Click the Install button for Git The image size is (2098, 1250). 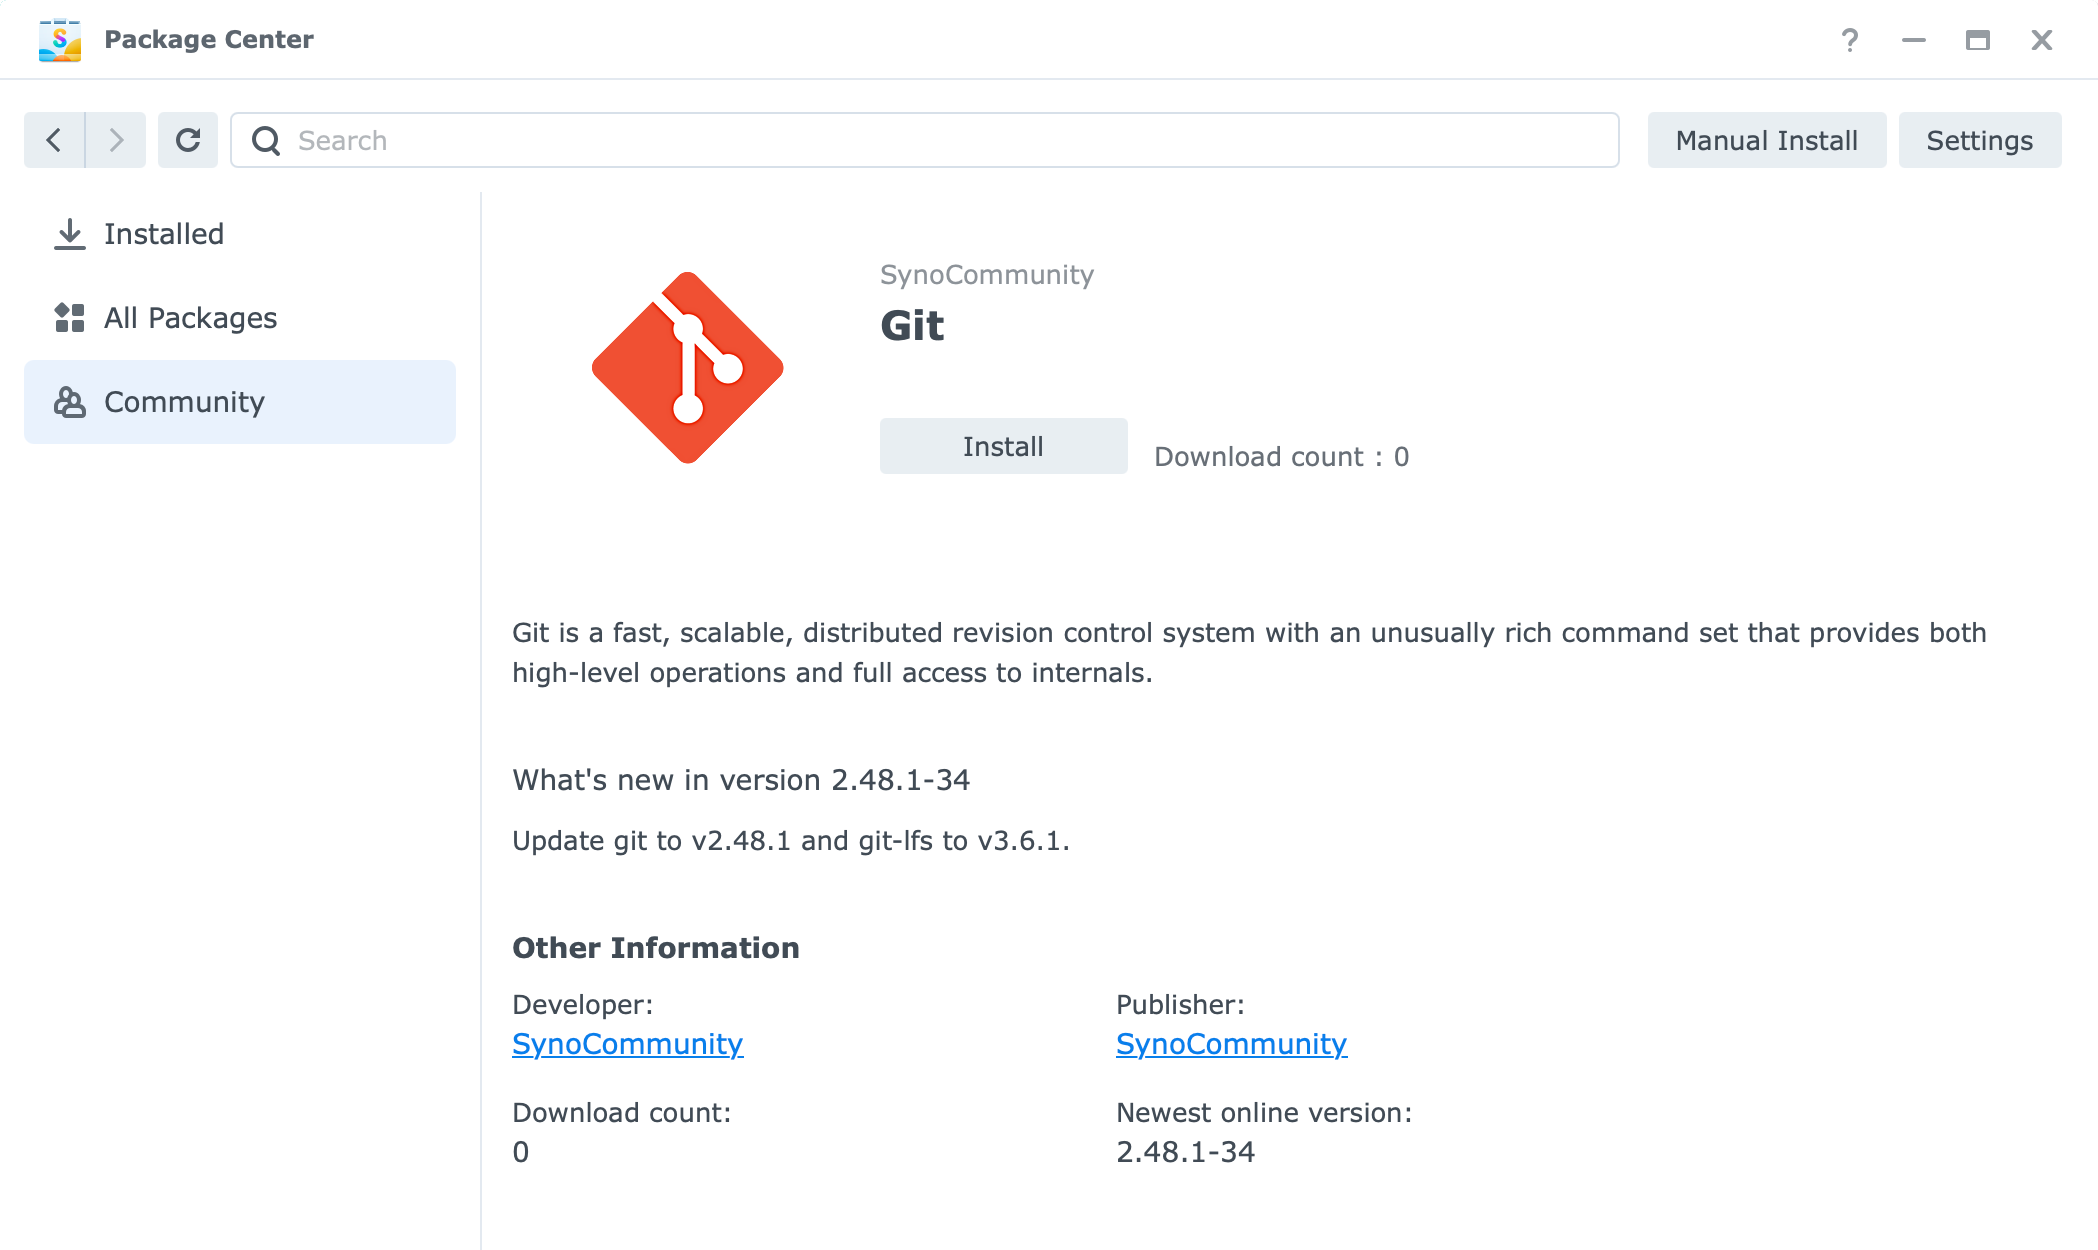point(1003,445)
